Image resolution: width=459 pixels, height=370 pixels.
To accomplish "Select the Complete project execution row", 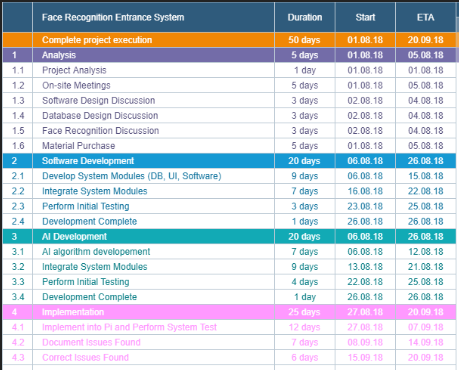I will tap(229, 40).
